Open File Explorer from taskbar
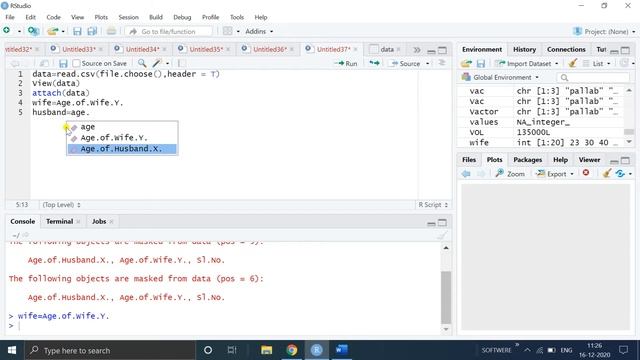The width and height of the screenshot is (640, 360). [267, 350]
